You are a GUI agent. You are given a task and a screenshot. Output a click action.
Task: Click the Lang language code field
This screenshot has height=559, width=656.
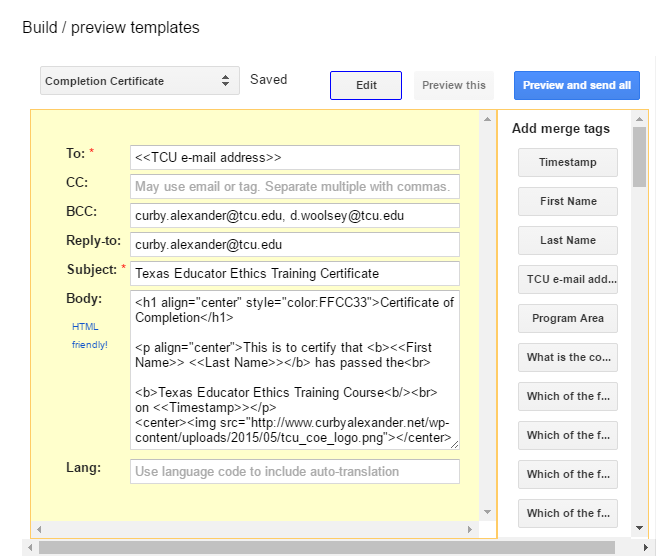tap(295, 472)
